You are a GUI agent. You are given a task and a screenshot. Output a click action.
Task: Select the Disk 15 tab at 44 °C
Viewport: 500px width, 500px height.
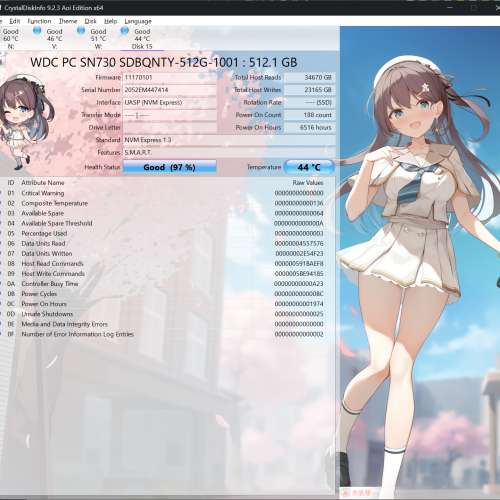point(142,39)
